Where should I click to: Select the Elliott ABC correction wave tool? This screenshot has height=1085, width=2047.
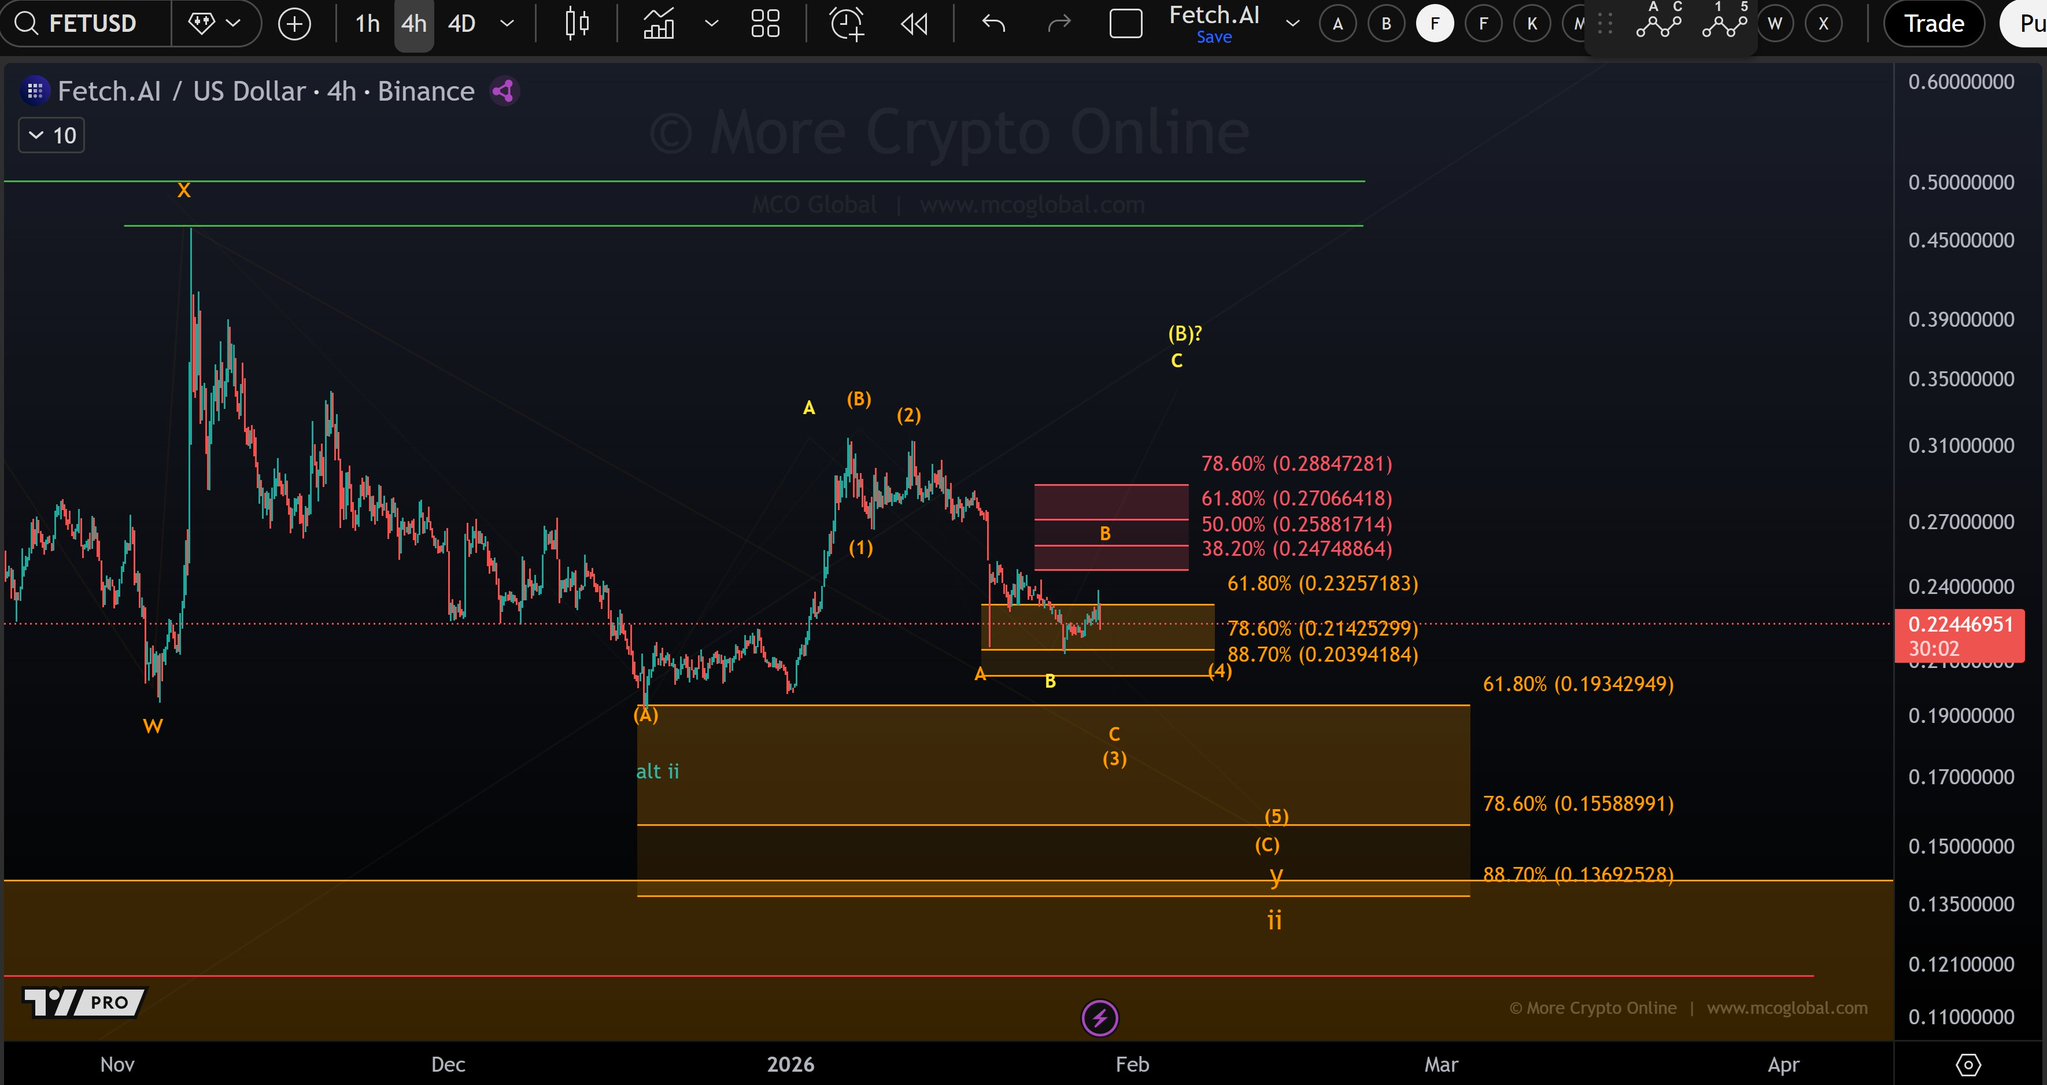[1658, 23]
